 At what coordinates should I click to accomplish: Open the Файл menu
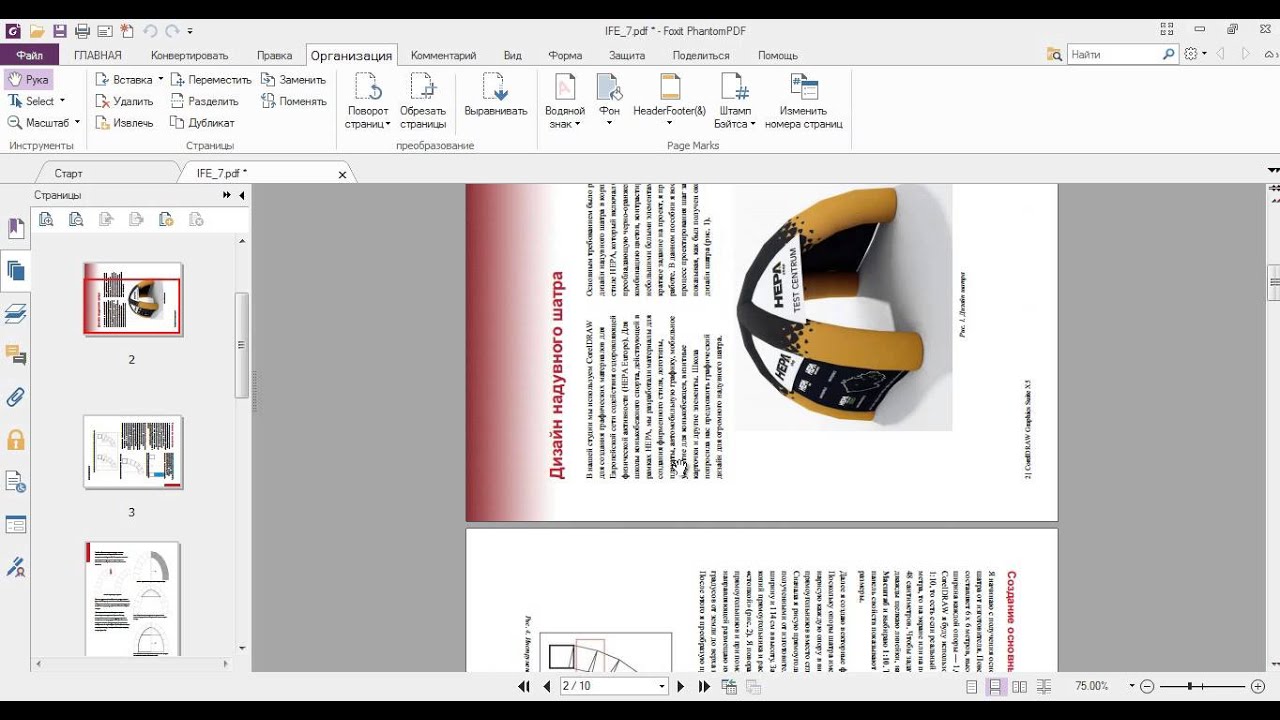[29, 55]
